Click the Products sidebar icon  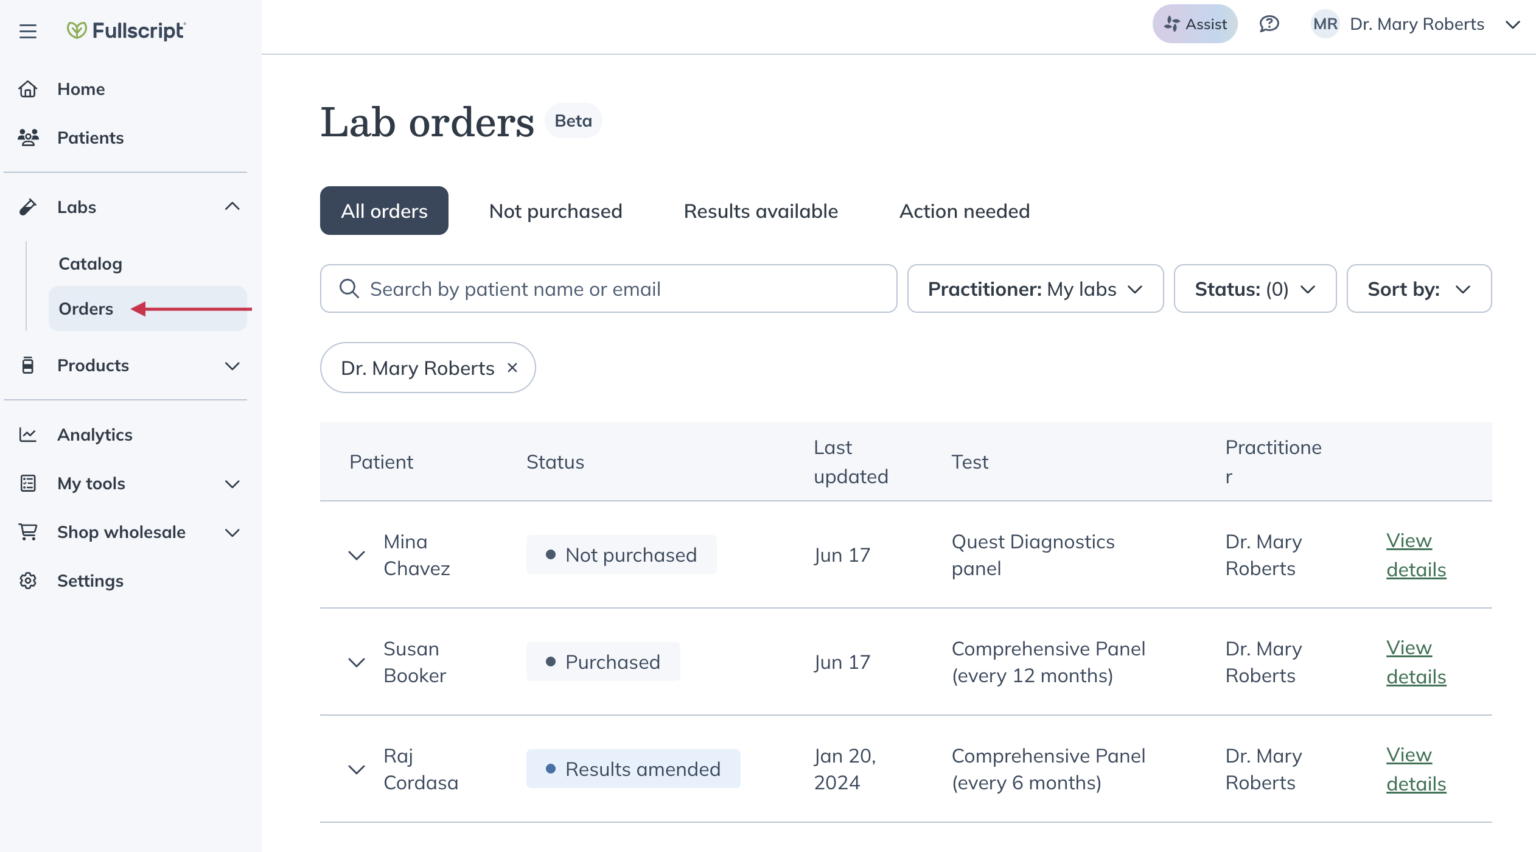point(27,365)
